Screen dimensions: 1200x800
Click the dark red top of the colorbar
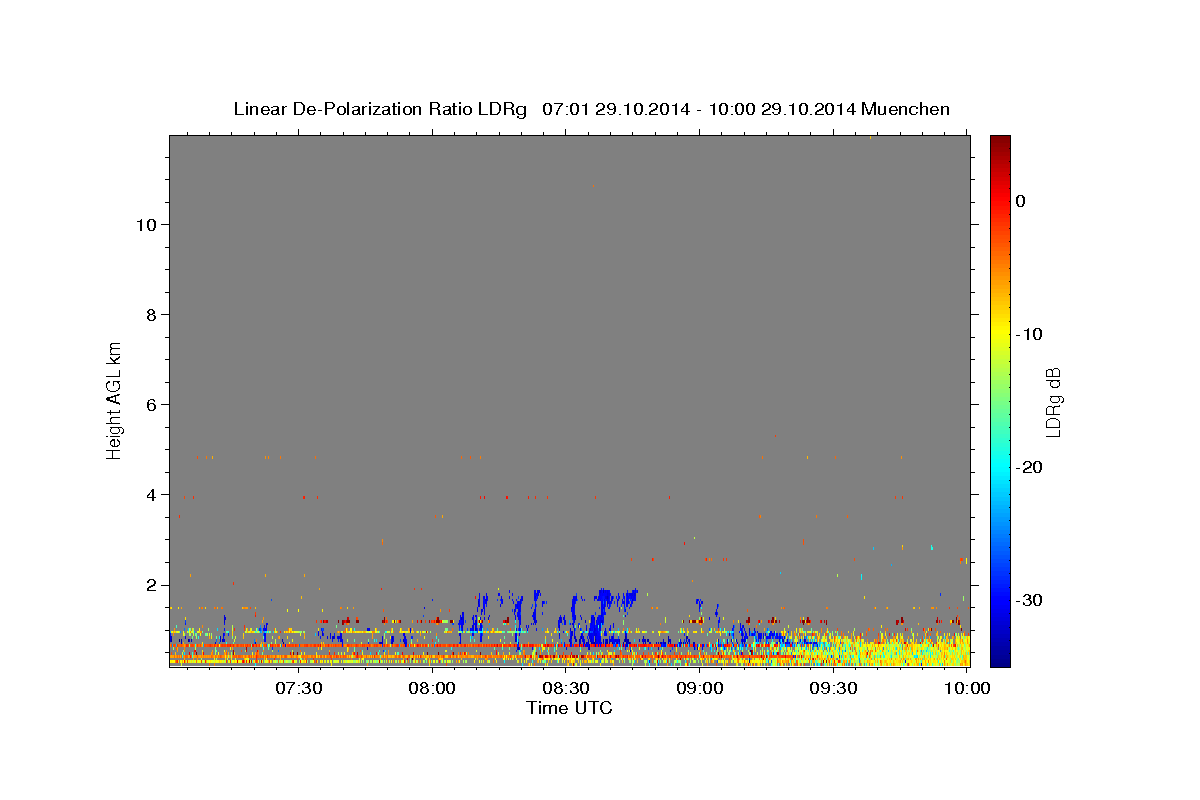(1000, 143)
